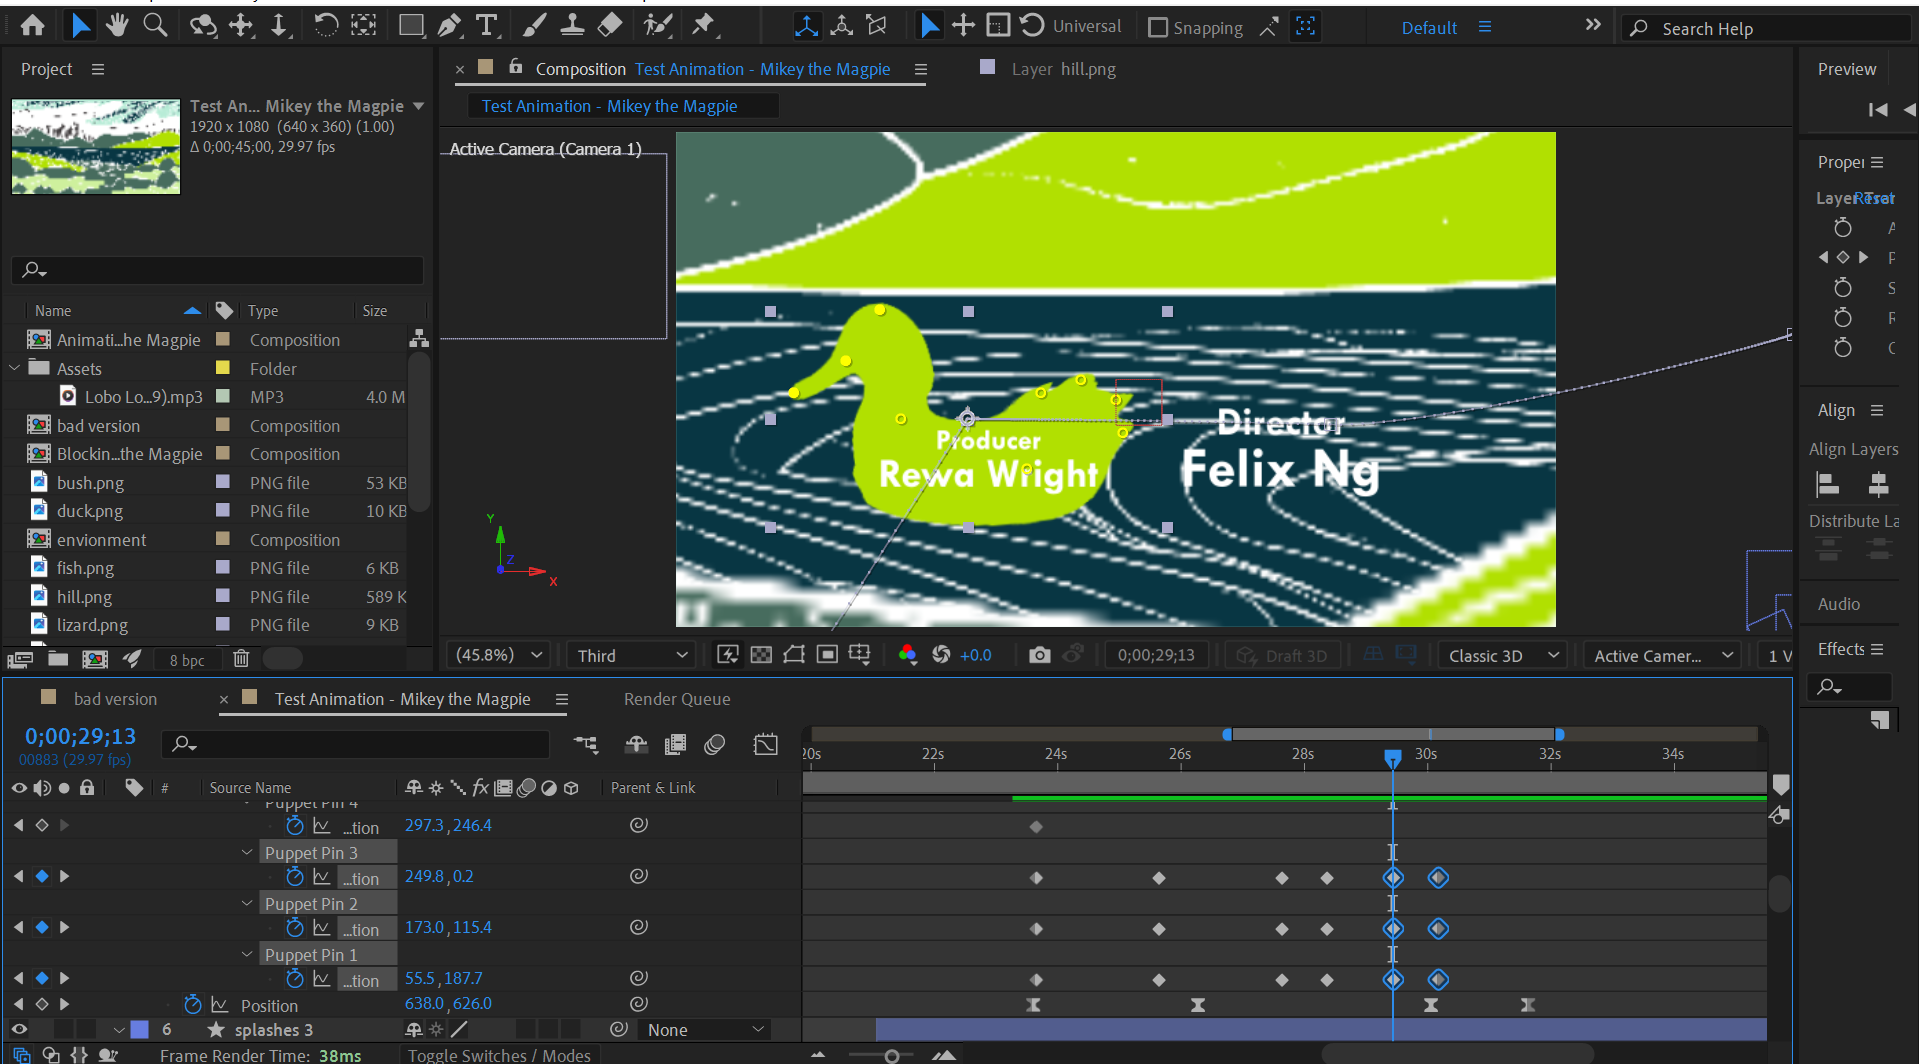
Task: Click Toggle Switches / Modes button
Action: pyautogui.click(x=499, y=1055)
